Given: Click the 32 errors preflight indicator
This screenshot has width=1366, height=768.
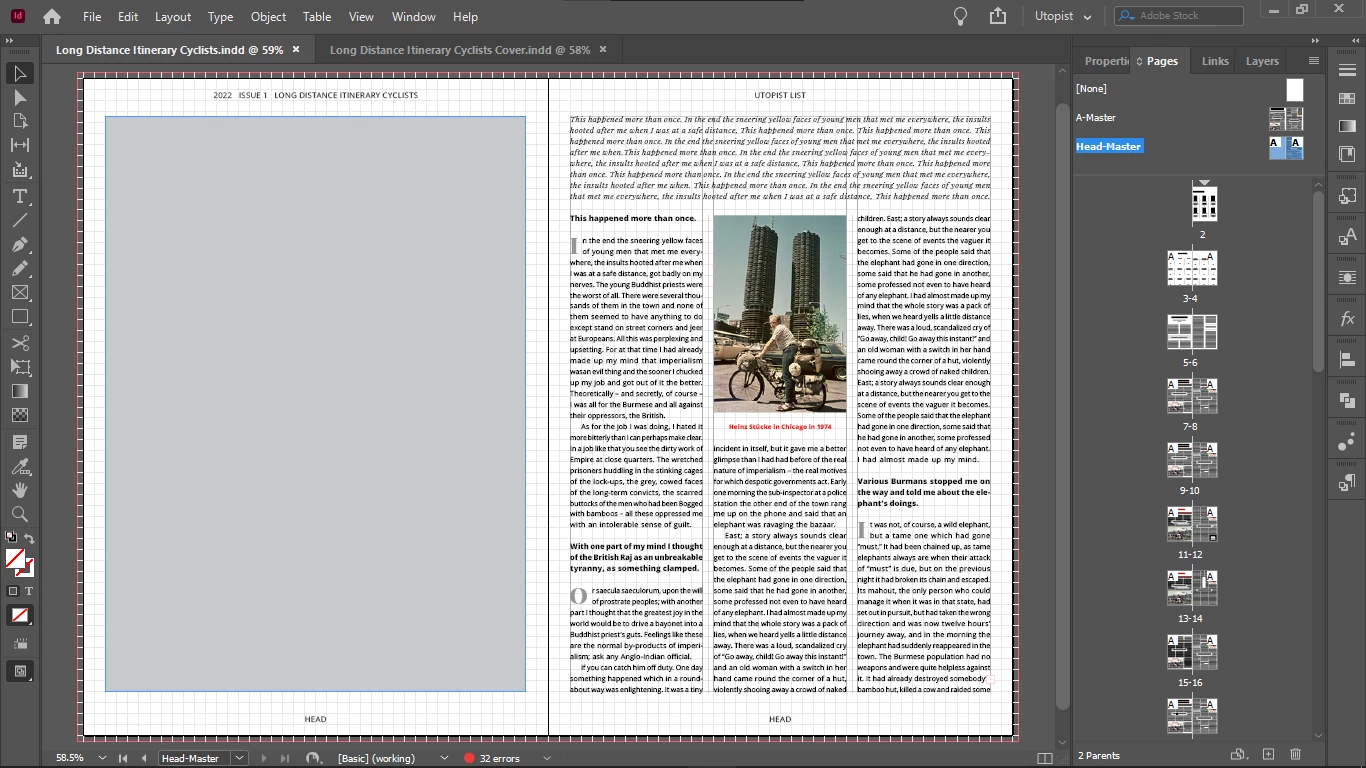Looking at the screenshot, I should pyautogui.click(x=492, y=758).
